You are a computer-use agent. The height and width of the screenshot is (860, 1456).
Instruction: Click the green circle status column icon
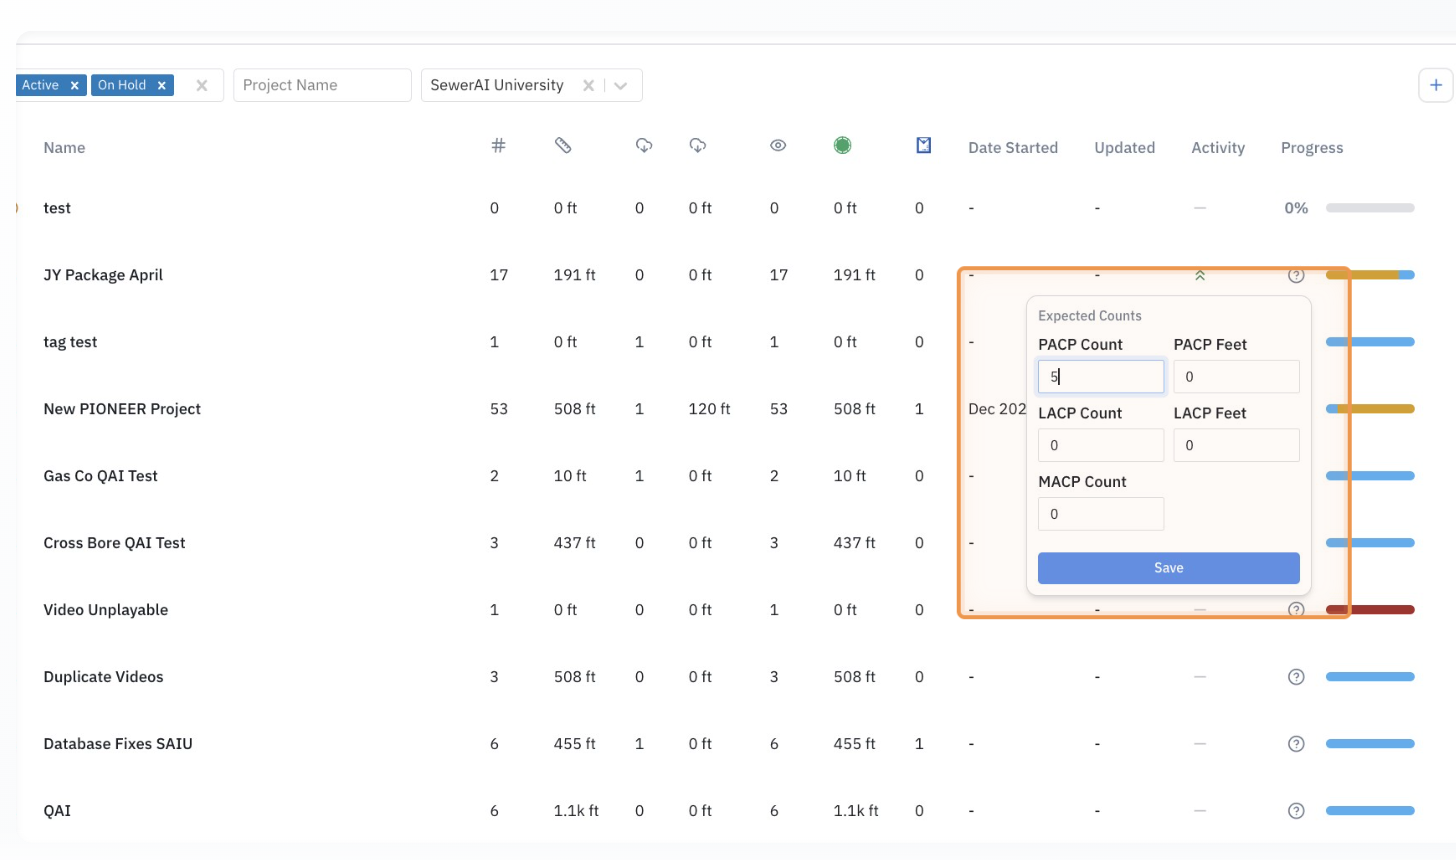[x=842, y=146]
